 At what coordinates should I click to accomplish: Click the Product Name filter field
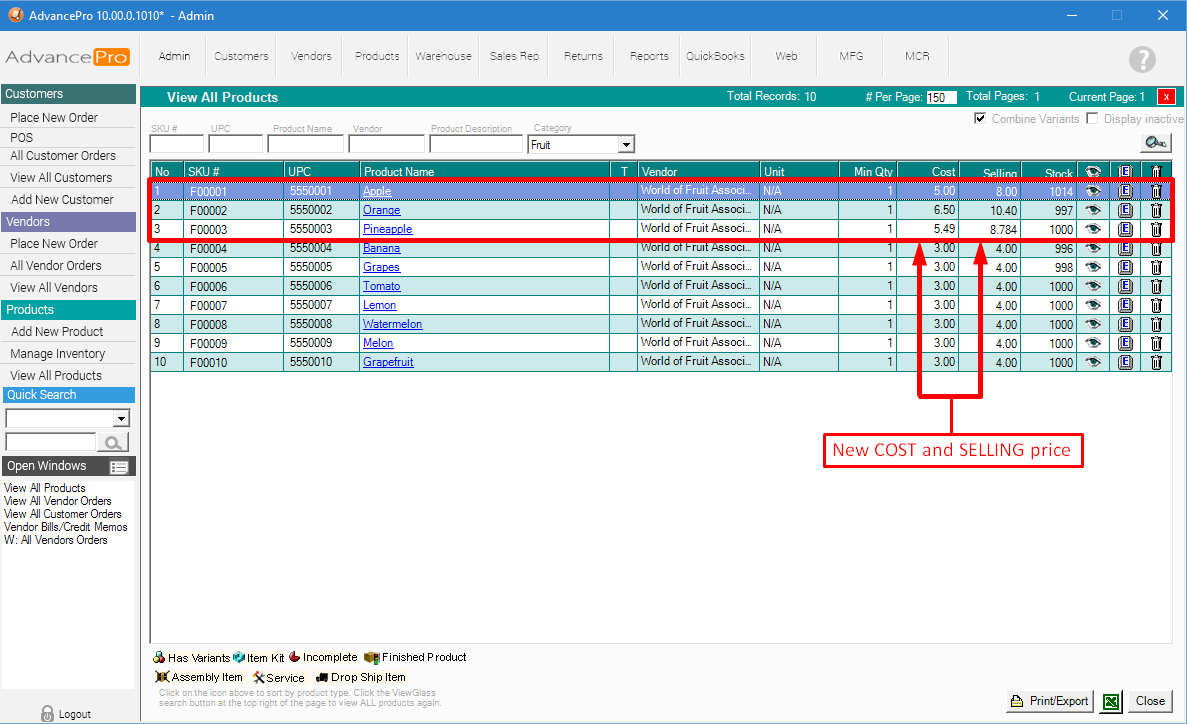click(x=305, y=144)
